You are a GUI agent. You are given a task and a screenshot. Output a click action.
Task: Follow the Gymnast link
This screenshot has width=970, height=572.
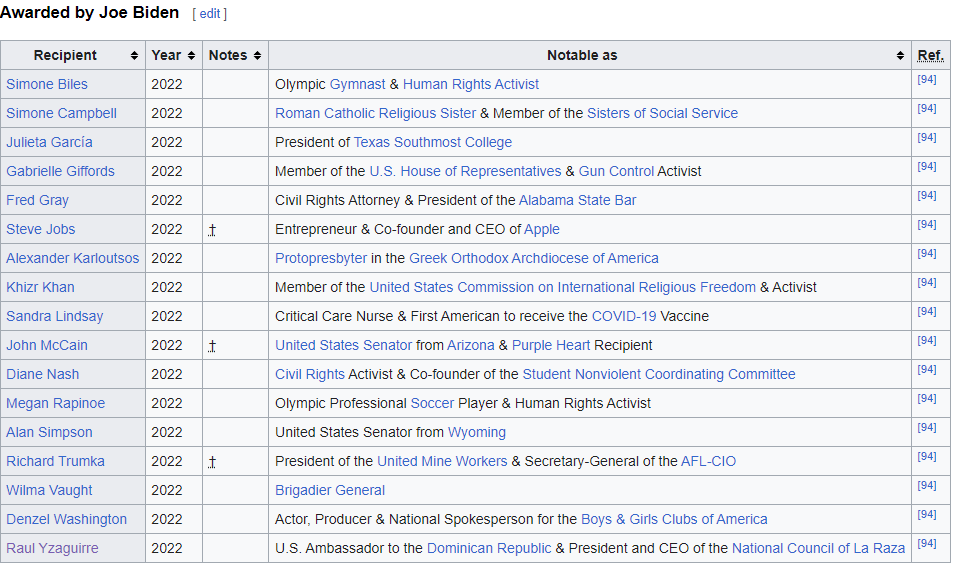tap(358, 84)
